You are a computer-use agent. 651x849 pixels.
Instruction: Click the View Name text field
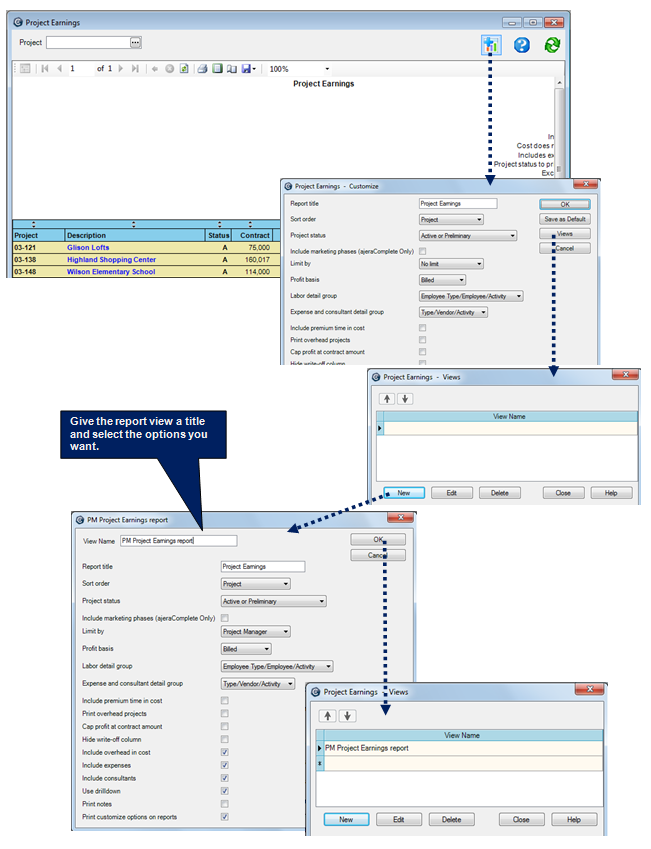(x=178, y=541)
